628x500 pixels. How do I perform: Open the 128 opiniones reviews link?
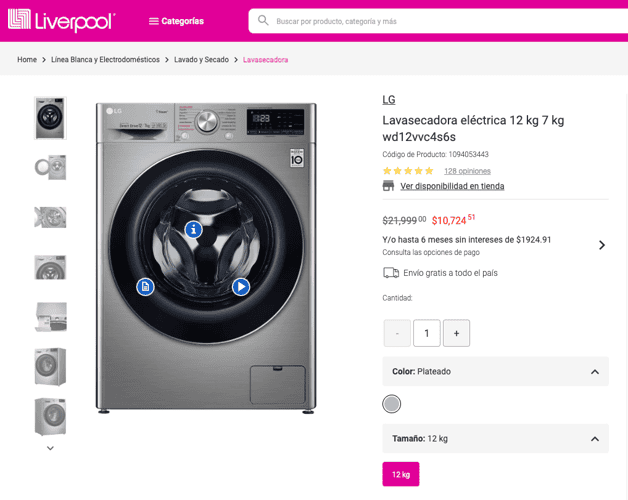click(467, 171)
